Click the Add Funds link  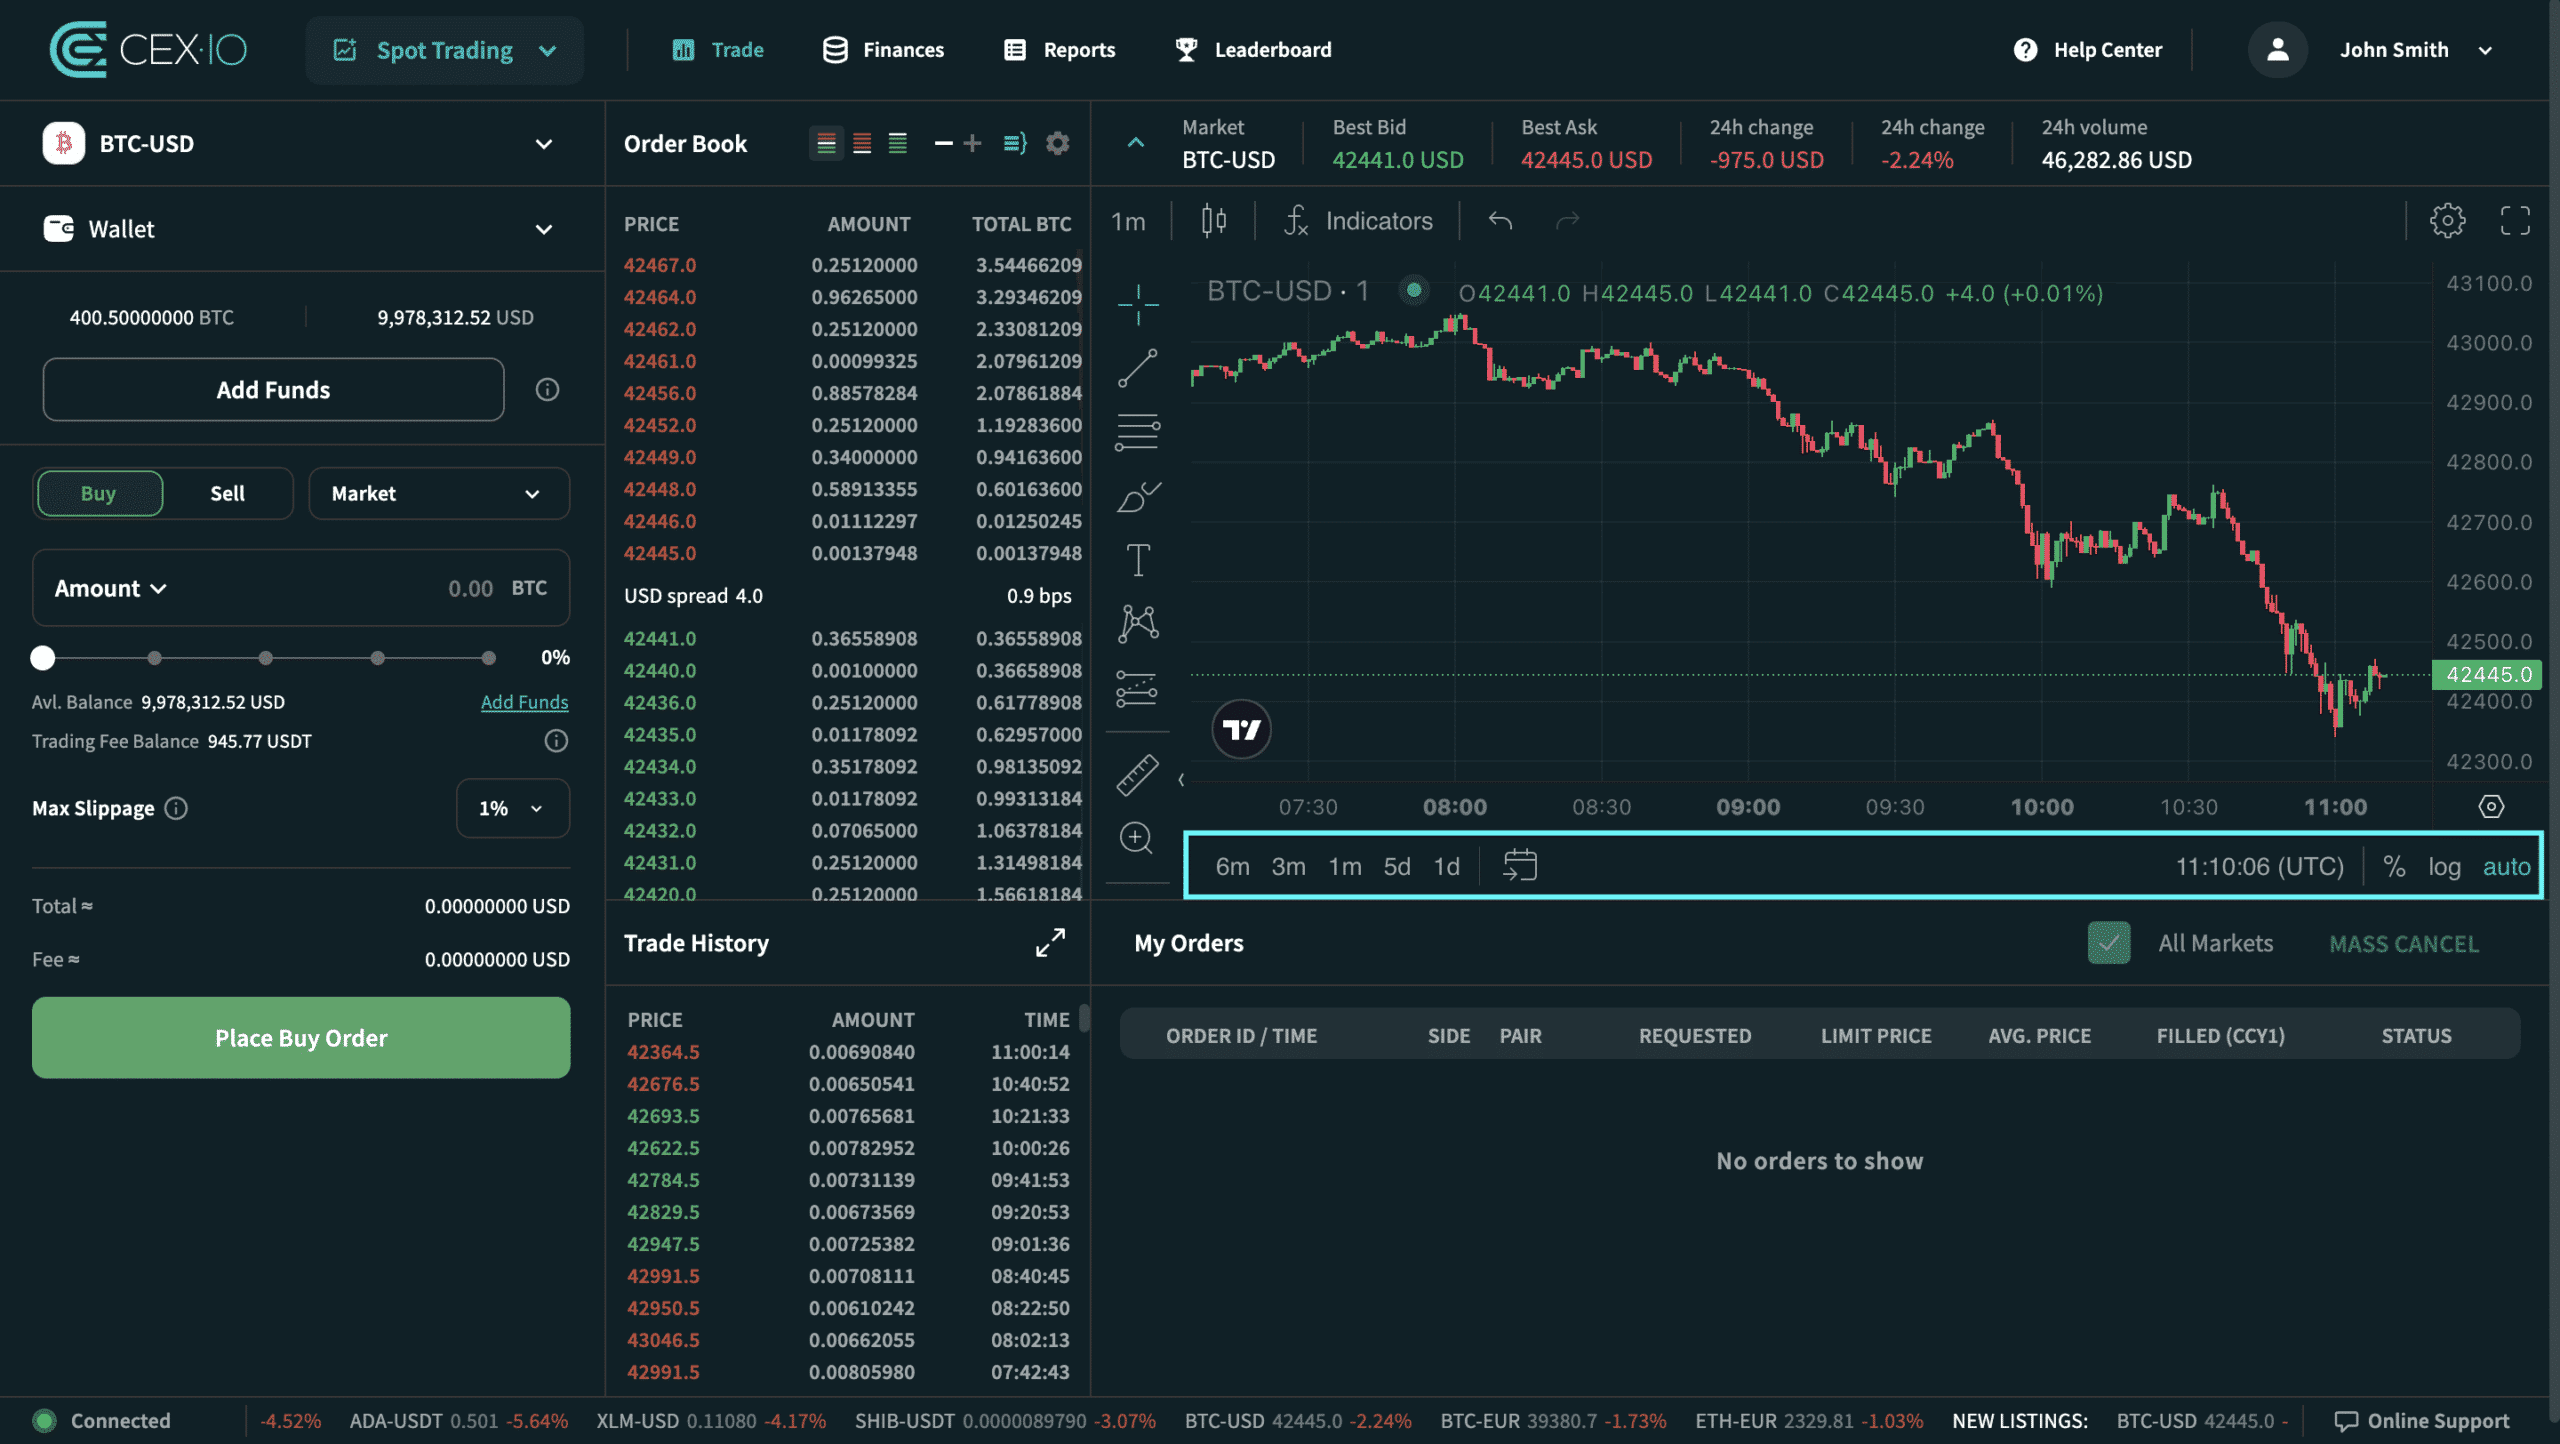[x=524, y=702]
